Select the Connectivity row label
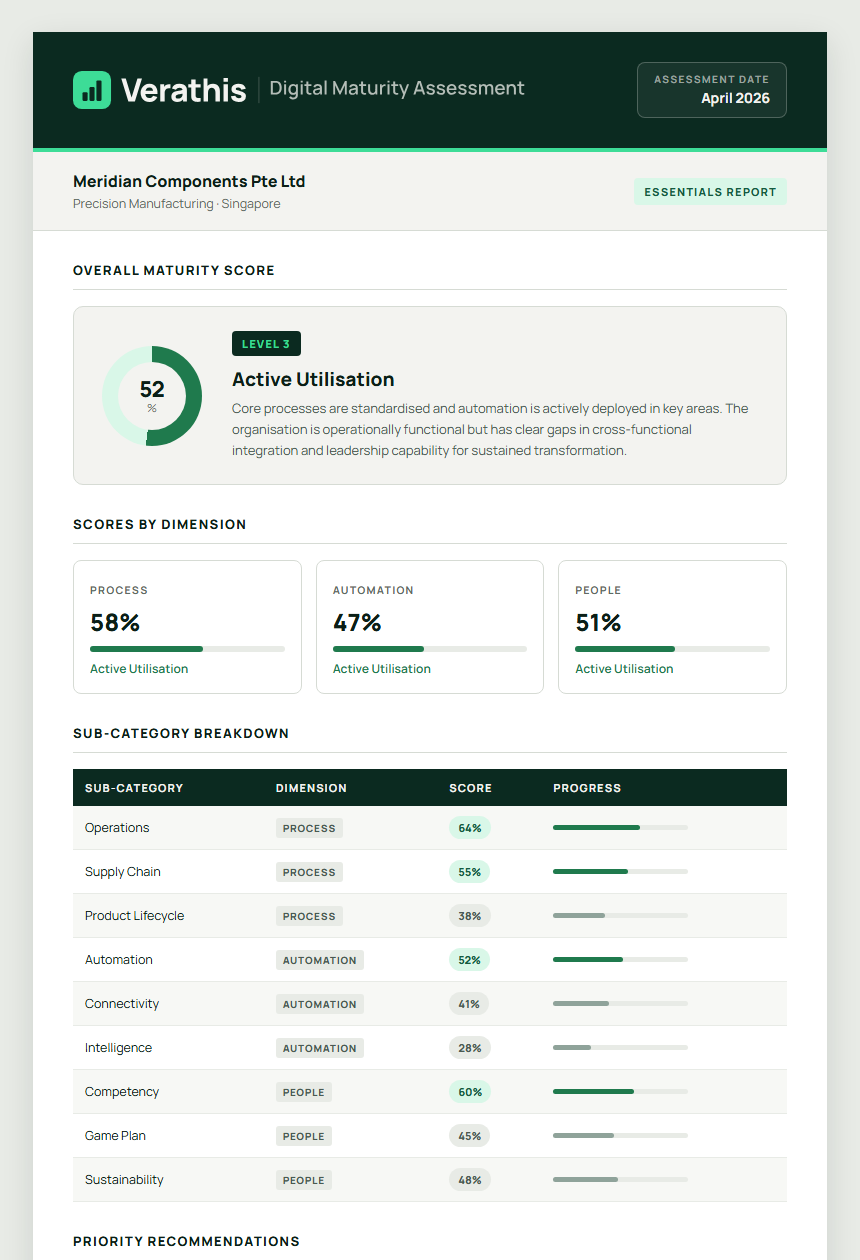 tap(122, 1004)
